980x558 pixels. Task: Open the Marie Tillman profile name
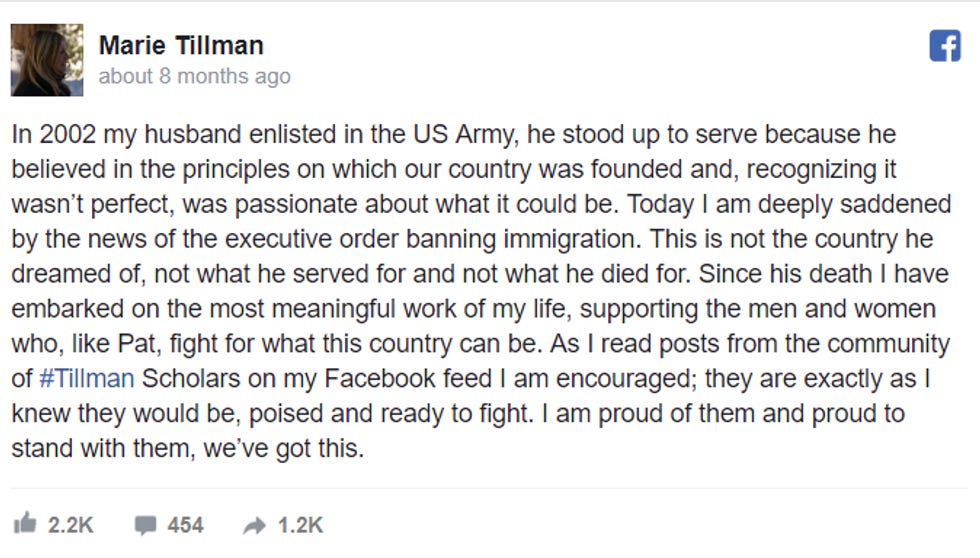coord(181,46)
